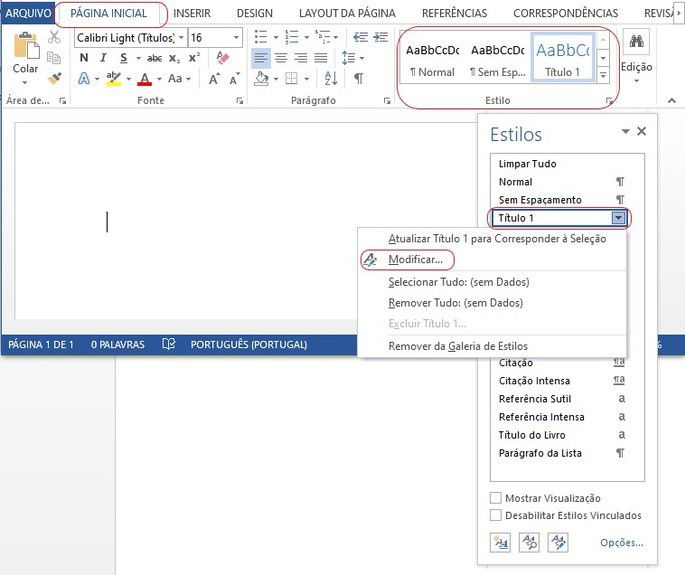Decrease paragraph indent
685x575 pixels.
tap(360, 37)
